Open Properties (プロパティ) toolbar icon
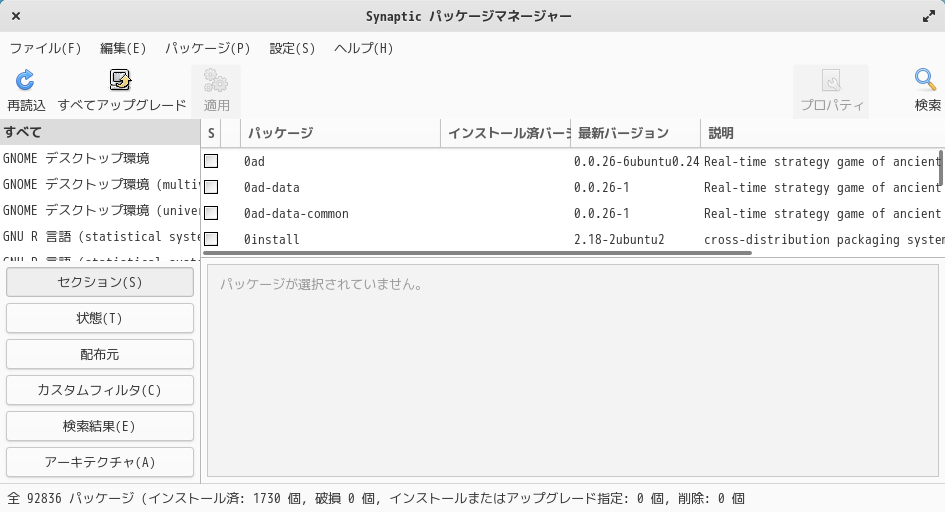The width and height of the screenshot is (945, 512). pyautogui.click(x=831, y=80)
